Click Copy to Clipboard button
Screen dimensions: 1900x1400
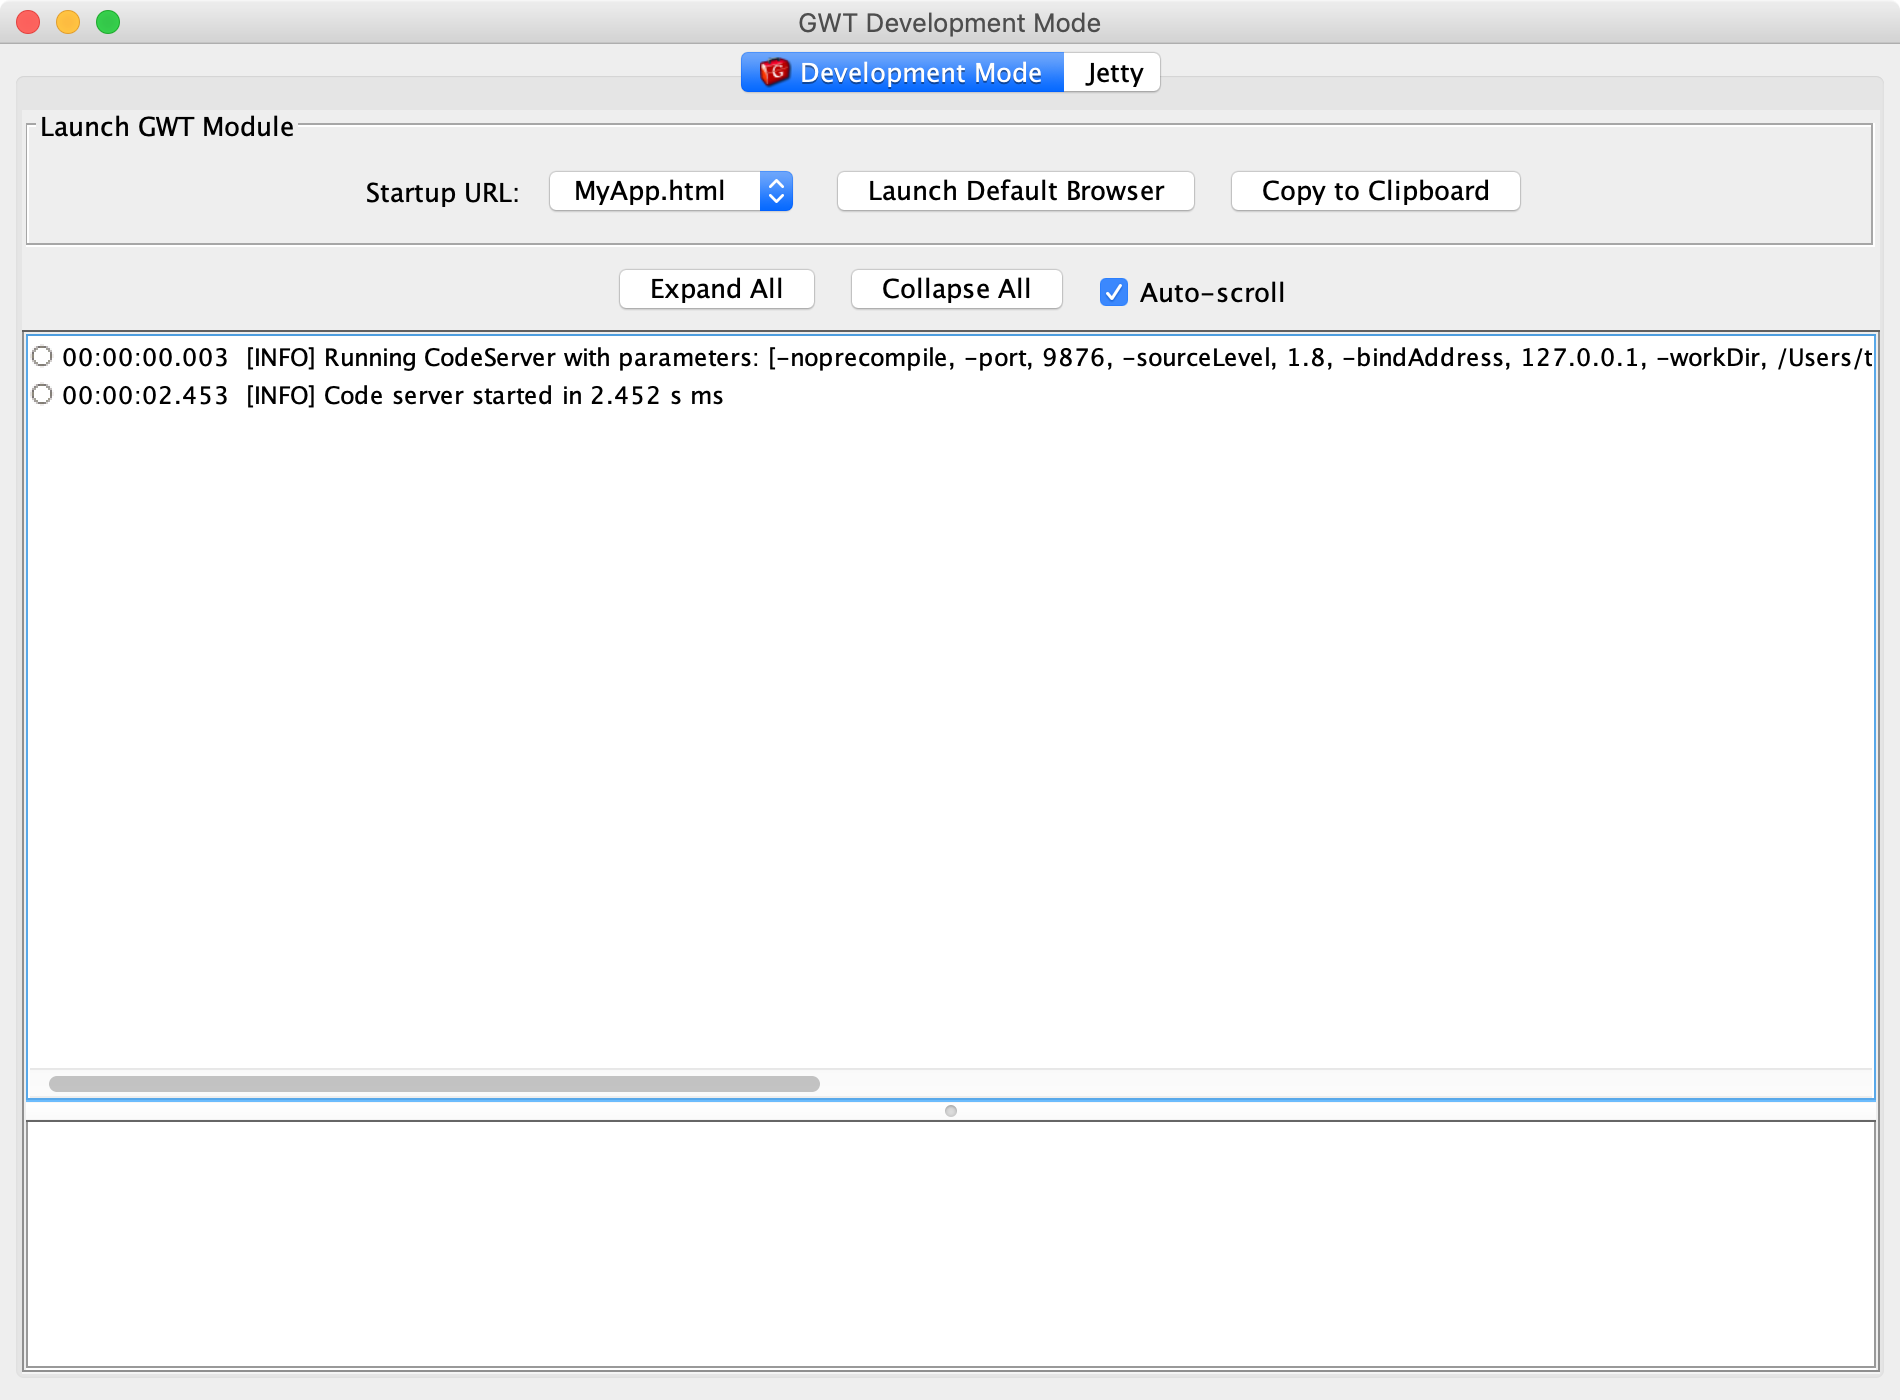pos(1375,191)
